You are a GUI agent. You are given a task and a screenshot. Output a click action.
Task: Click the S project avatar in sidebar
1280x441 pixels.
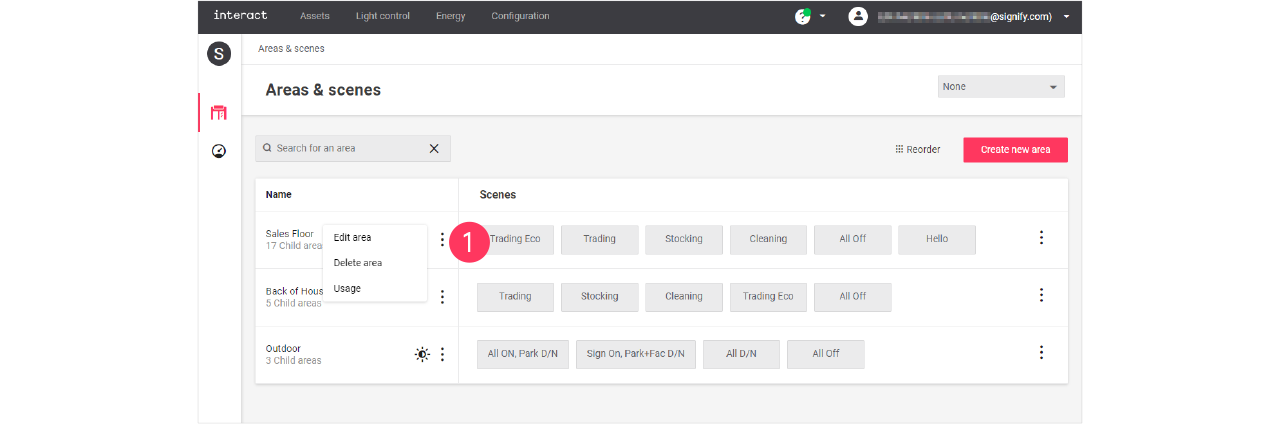click(x=218, y=54)
